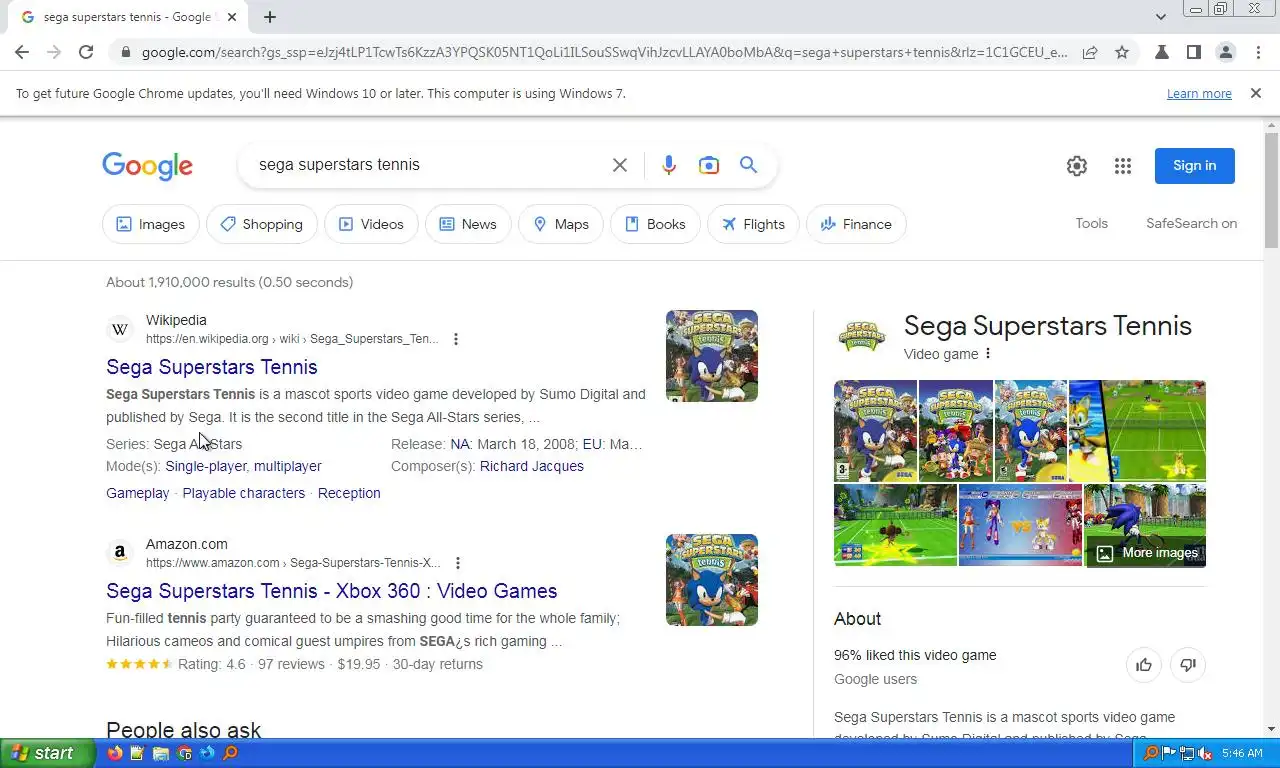This screenshot has width=1280, height=768.
Task: Open the SafeSearch on settings
Action: (1191, 223)
